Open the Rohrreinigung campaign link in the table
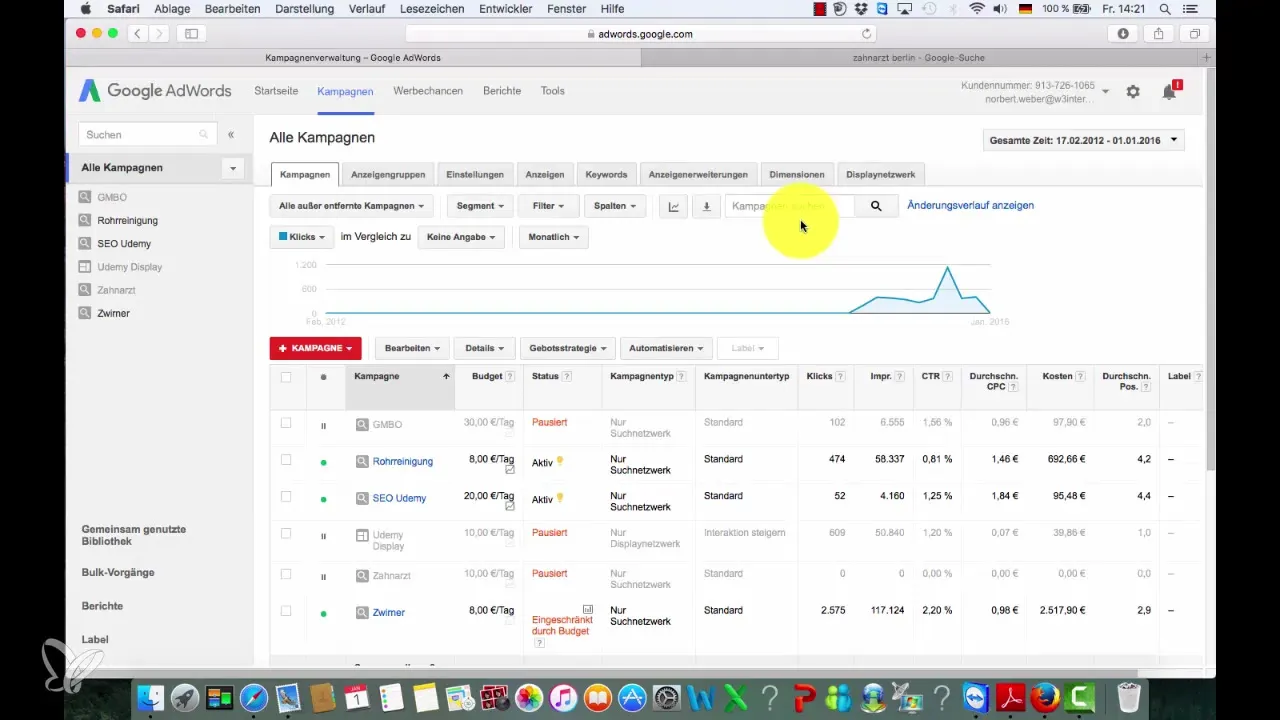 coord(402,462)
